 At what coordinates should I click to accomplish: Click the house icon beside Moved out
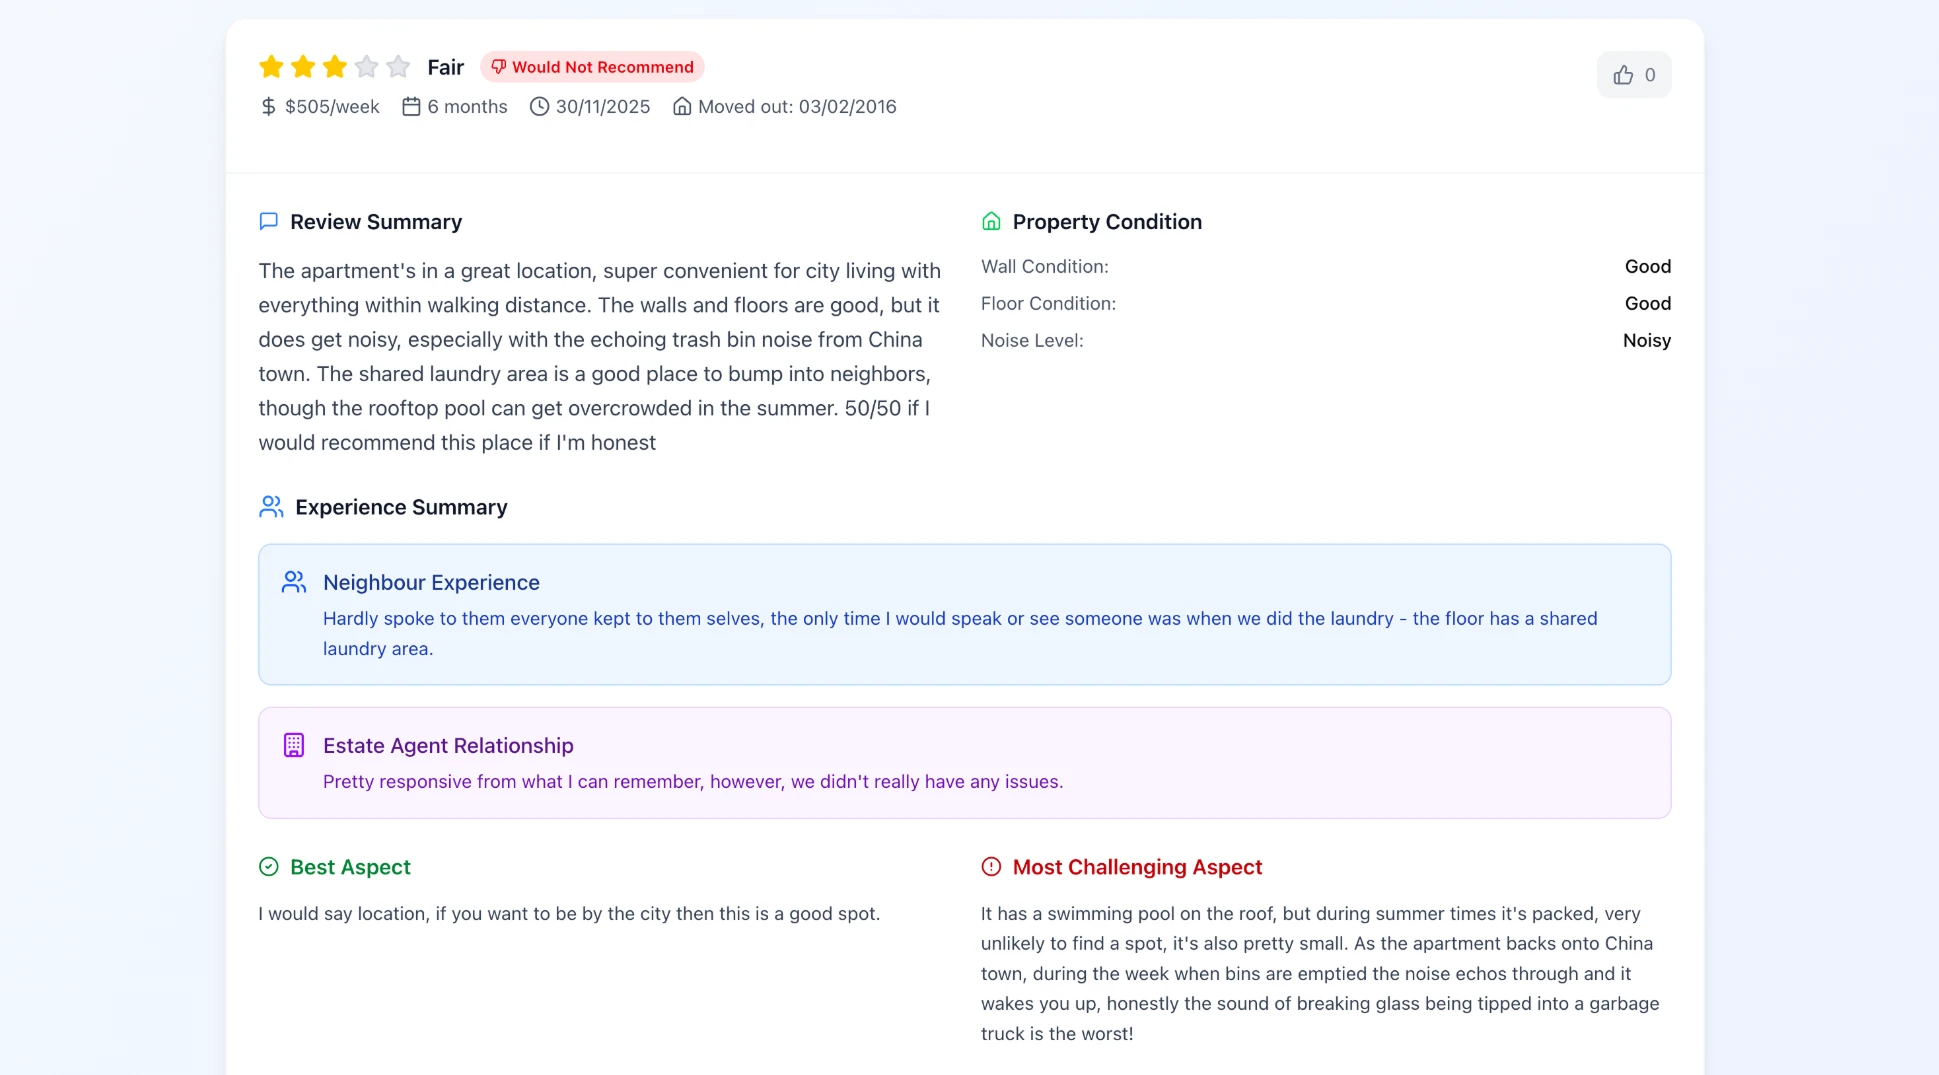coord(682,107)
